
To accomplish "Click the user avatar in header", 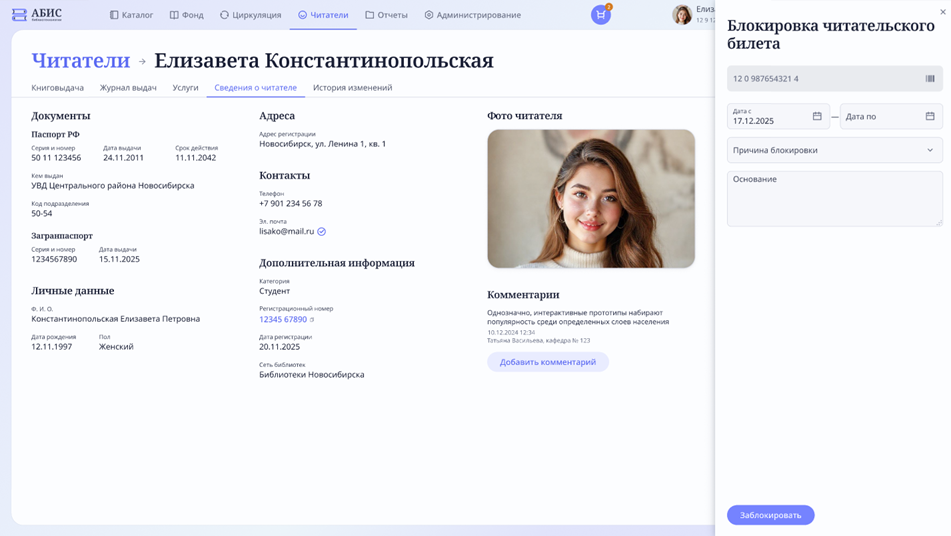I will 682,15.
